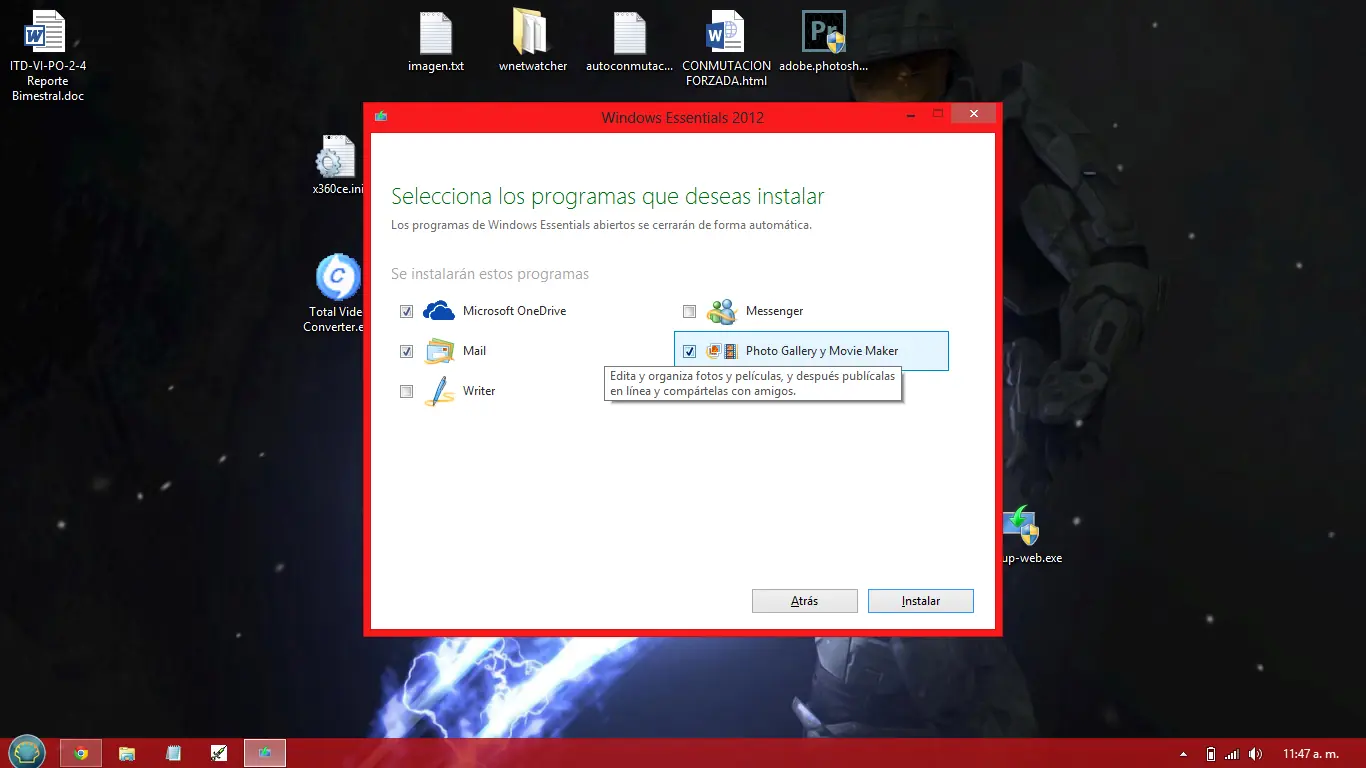Screen dimensions: 1366x768
Task: Open File Explorer from the taskbar
Action: [x=127, y=753]
